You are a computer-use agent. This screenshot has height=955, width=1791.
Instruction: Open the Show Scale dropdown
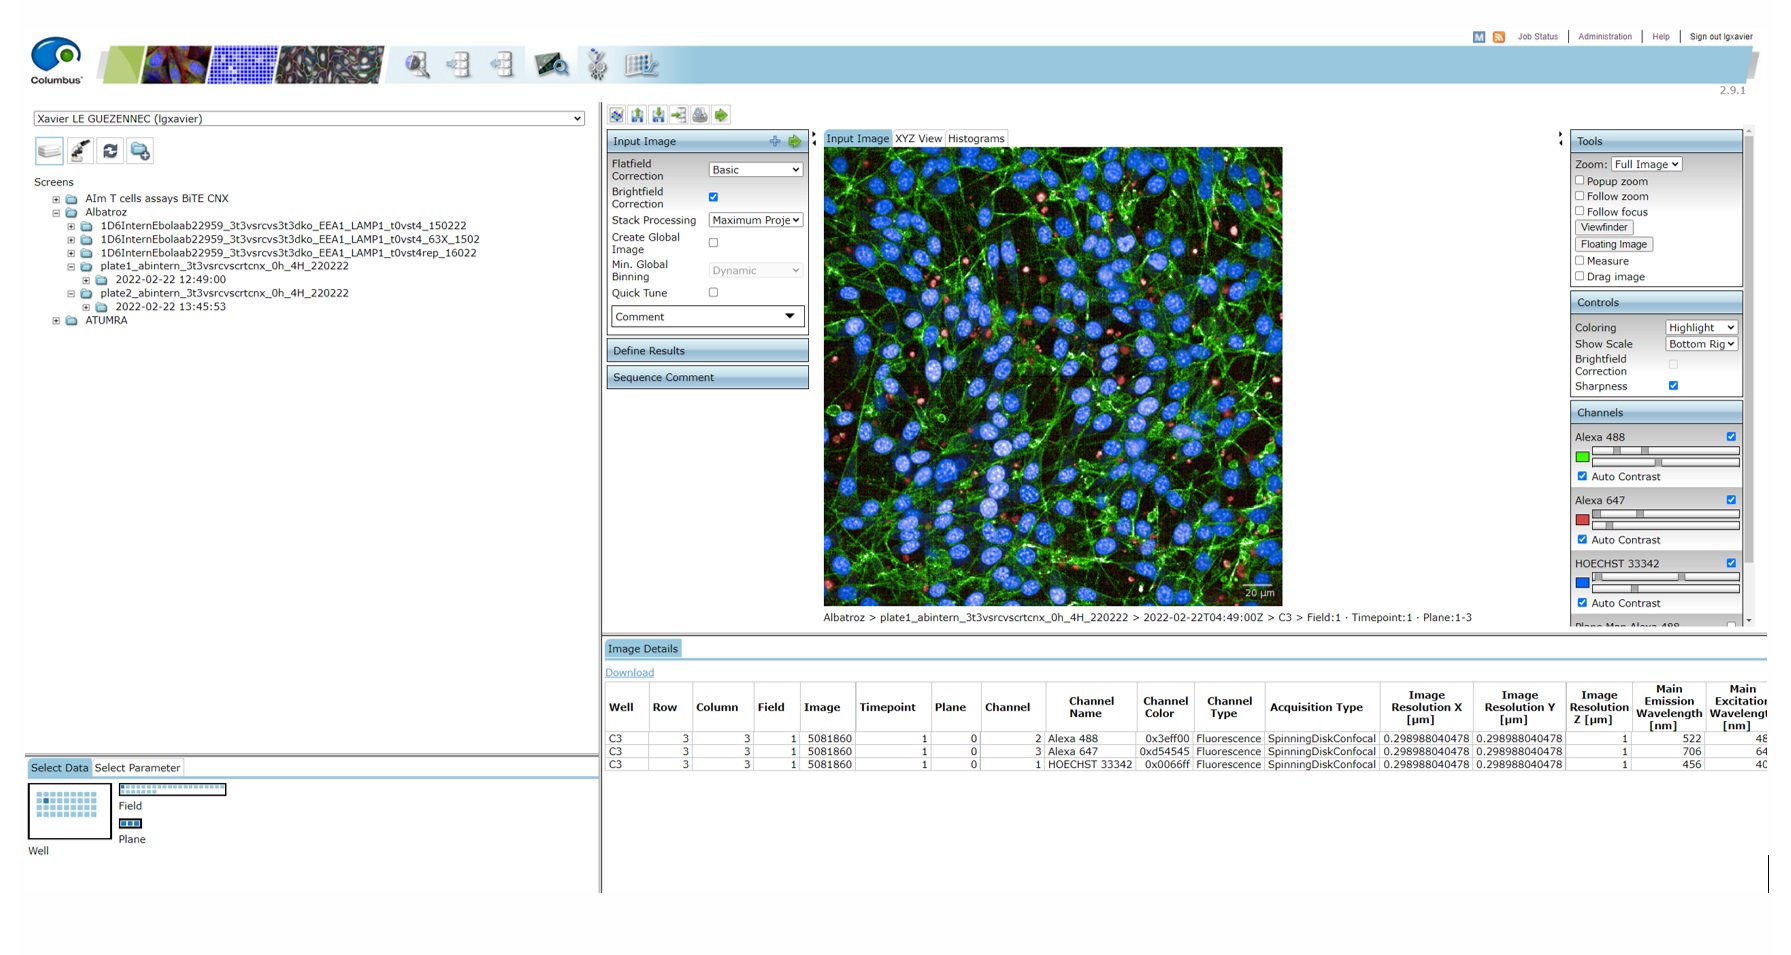point(1701,344)
